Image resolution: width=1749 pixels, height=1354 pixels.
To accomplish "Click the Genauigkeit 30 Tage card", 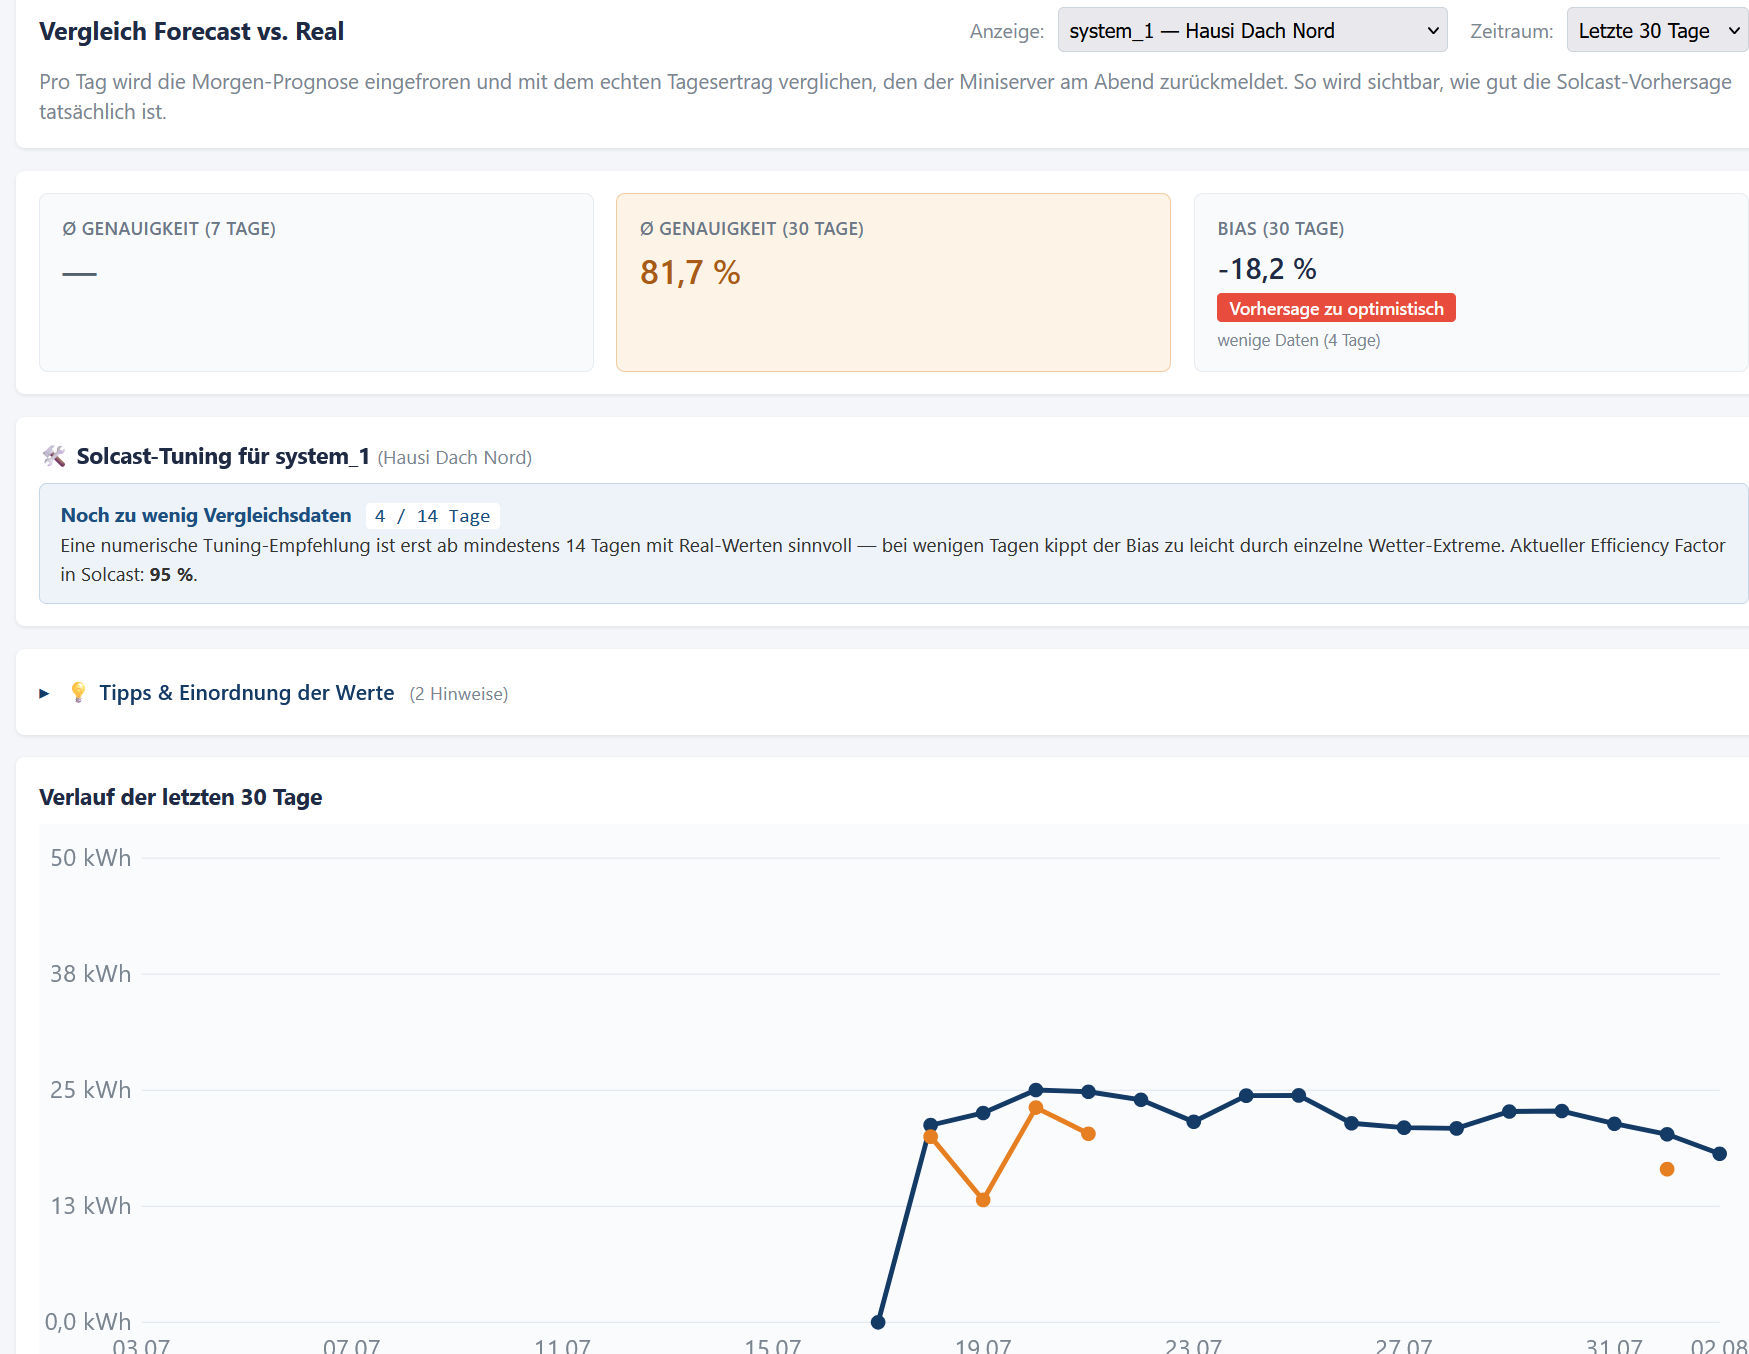I will (x=893, y=282).
